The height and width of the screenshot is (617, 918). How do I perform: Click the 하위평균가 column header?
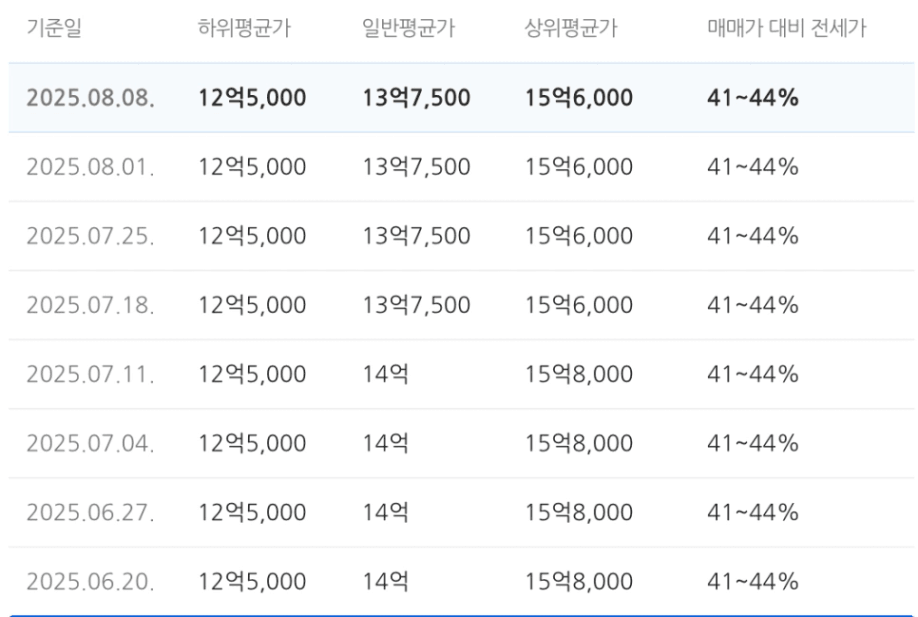click(x=244, y=28)
